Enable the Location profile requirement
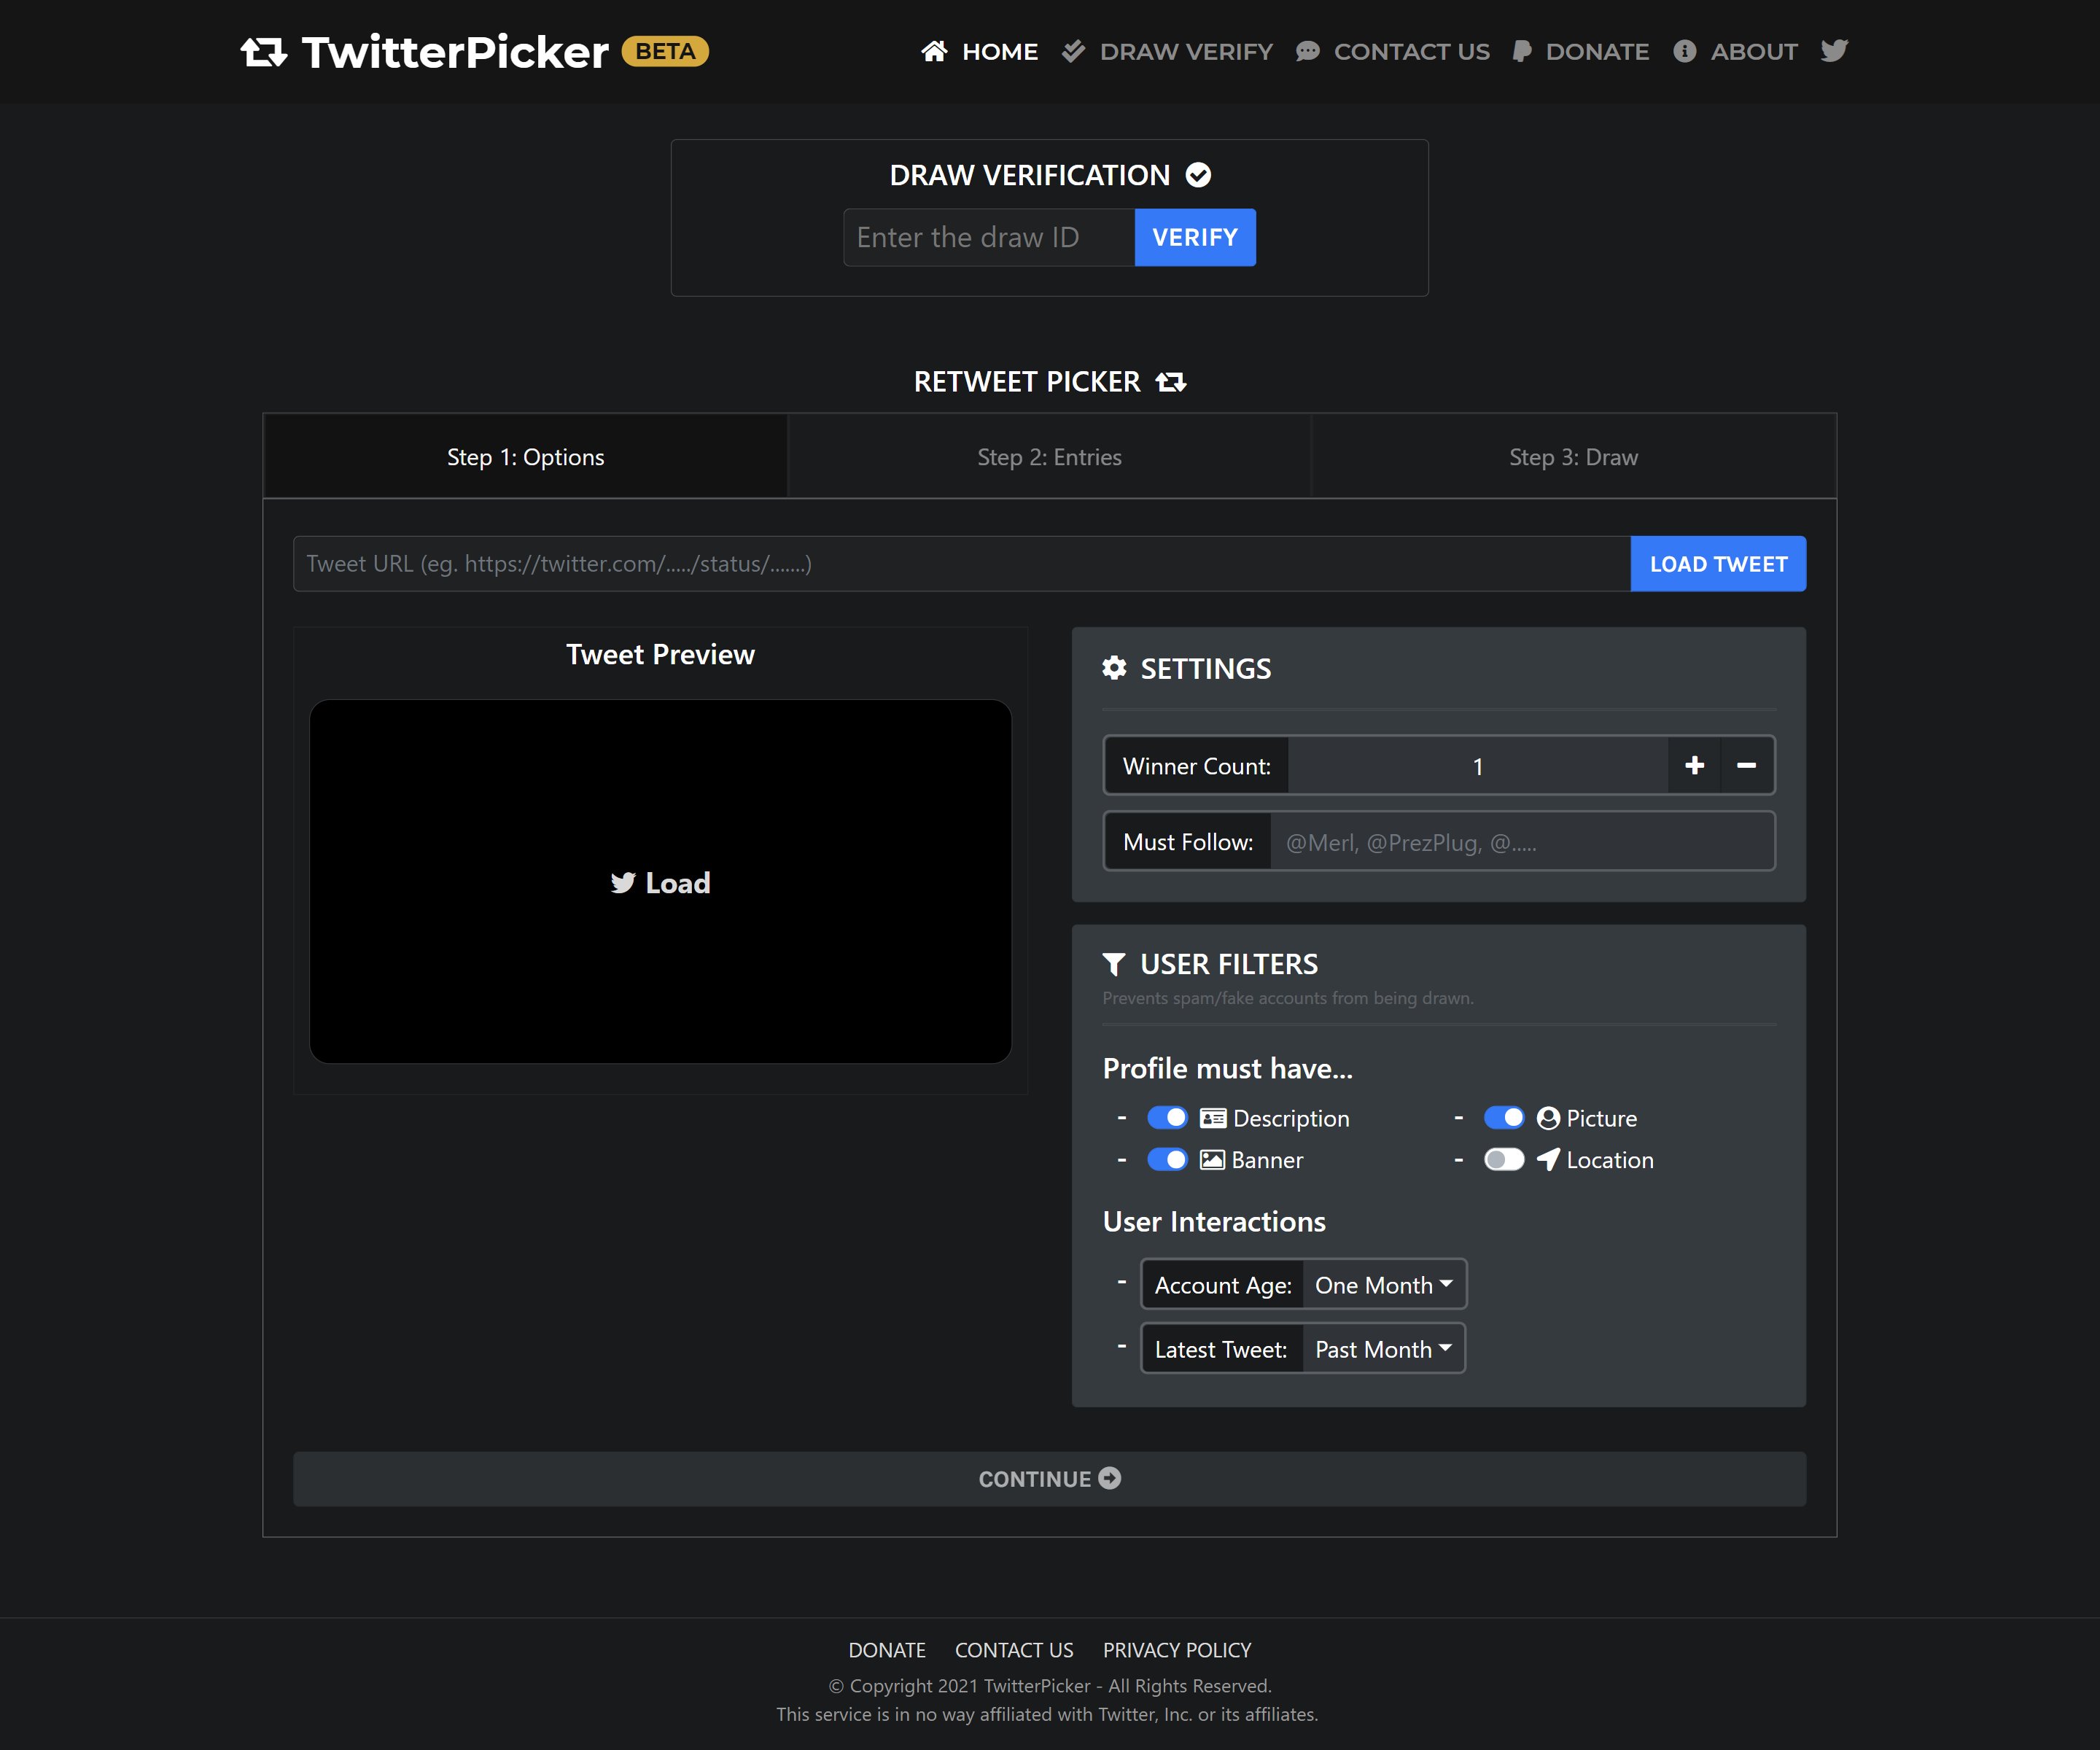Screen dimensions: 2100x1750 click(x=1504, y=1160)
